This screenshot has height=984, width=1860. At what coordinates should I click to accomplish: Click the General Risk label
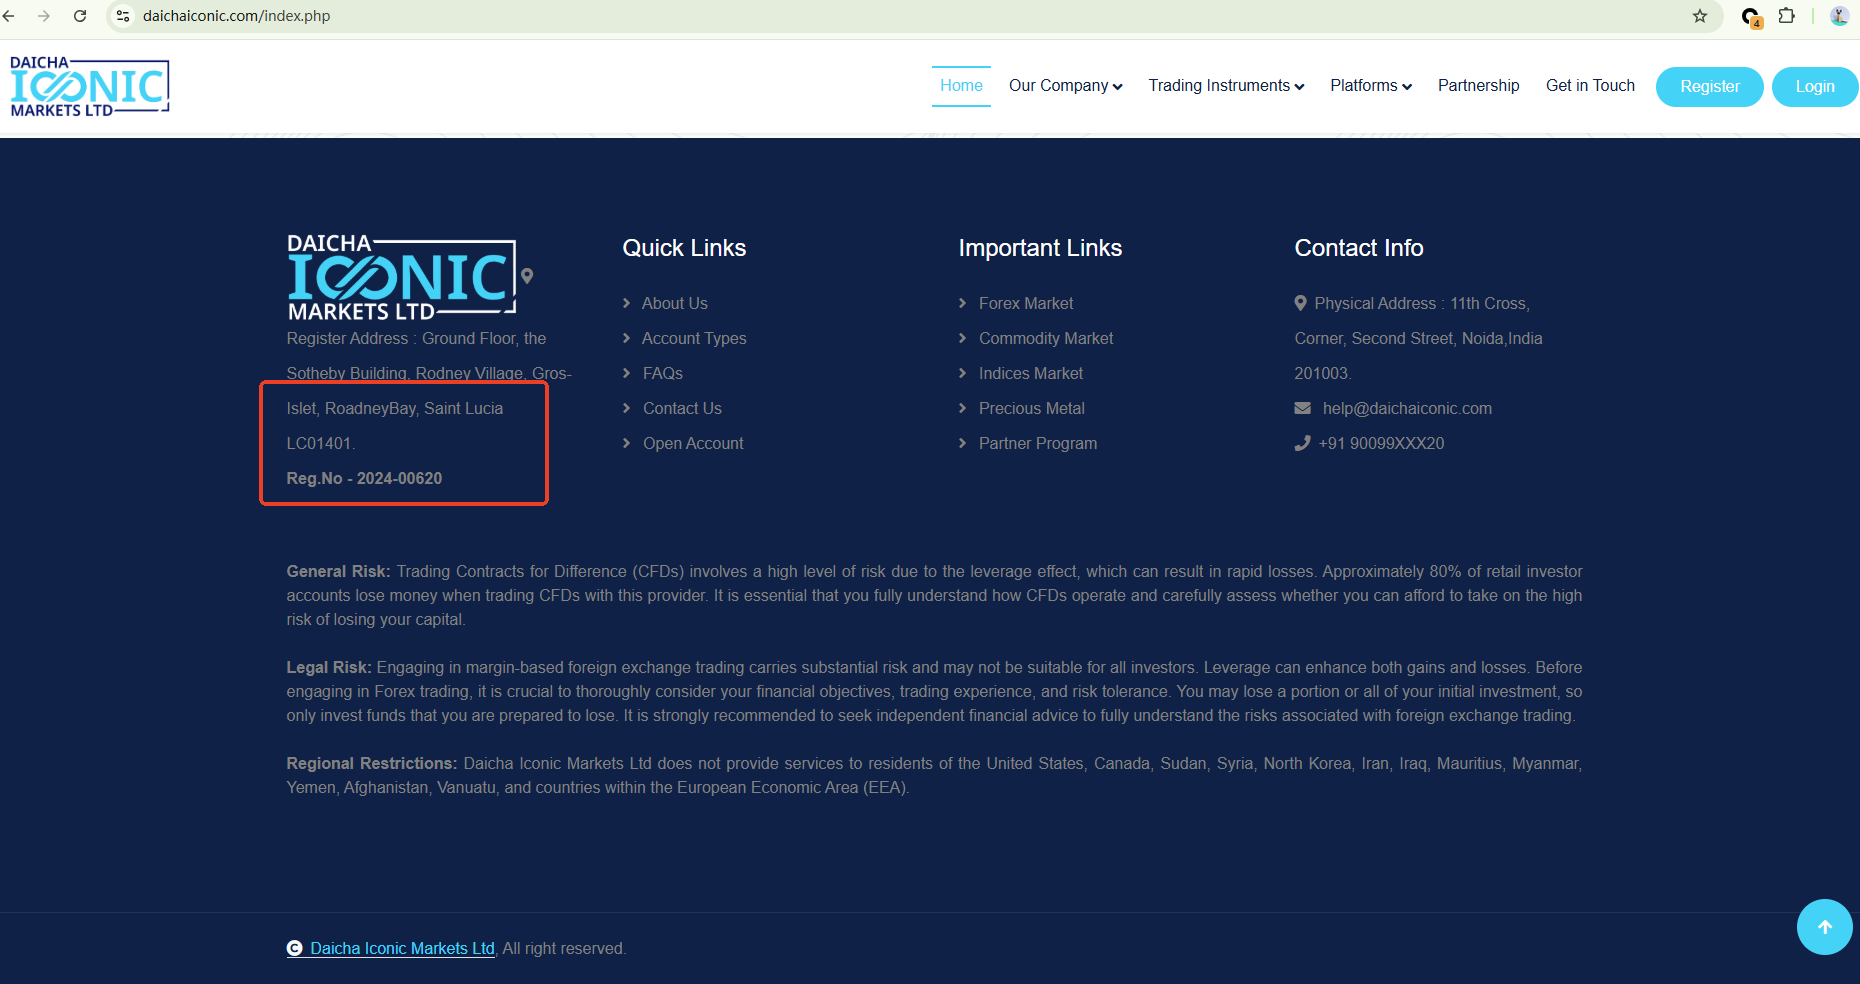click(339, 571)
